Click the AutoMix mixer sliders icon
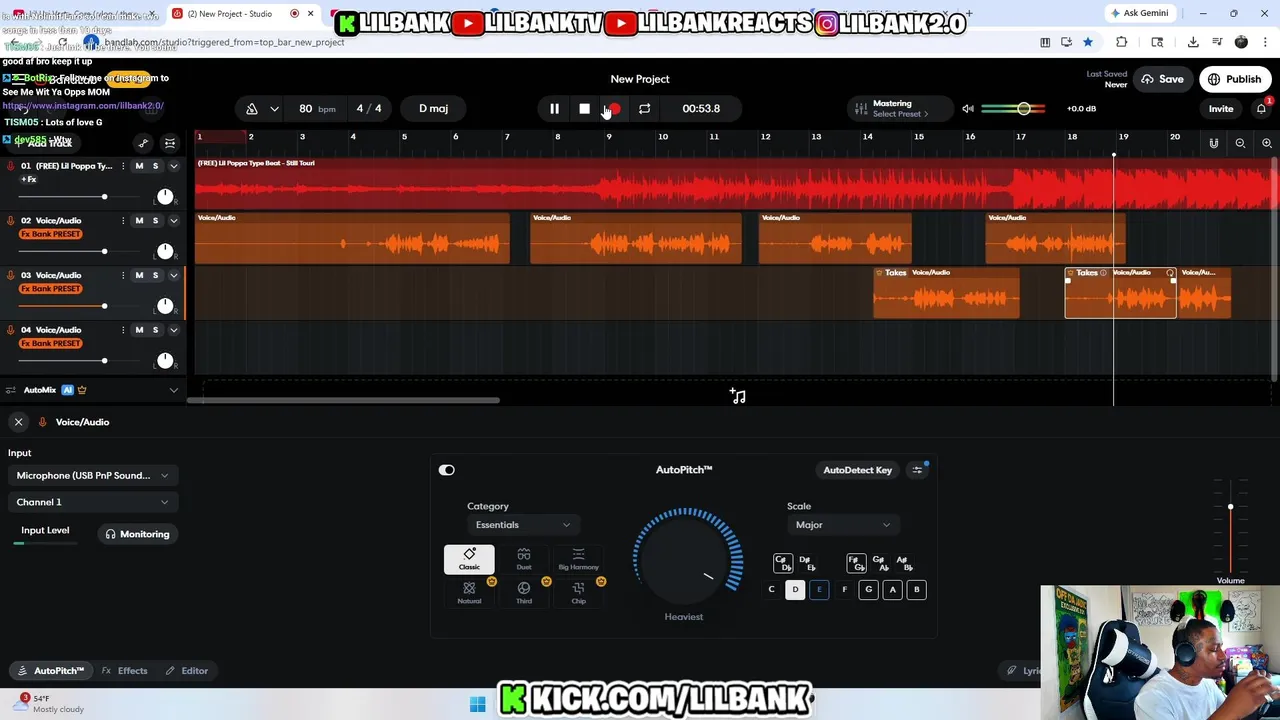The width and height of the screenshot is (1280, 720). tap(10, 390)
